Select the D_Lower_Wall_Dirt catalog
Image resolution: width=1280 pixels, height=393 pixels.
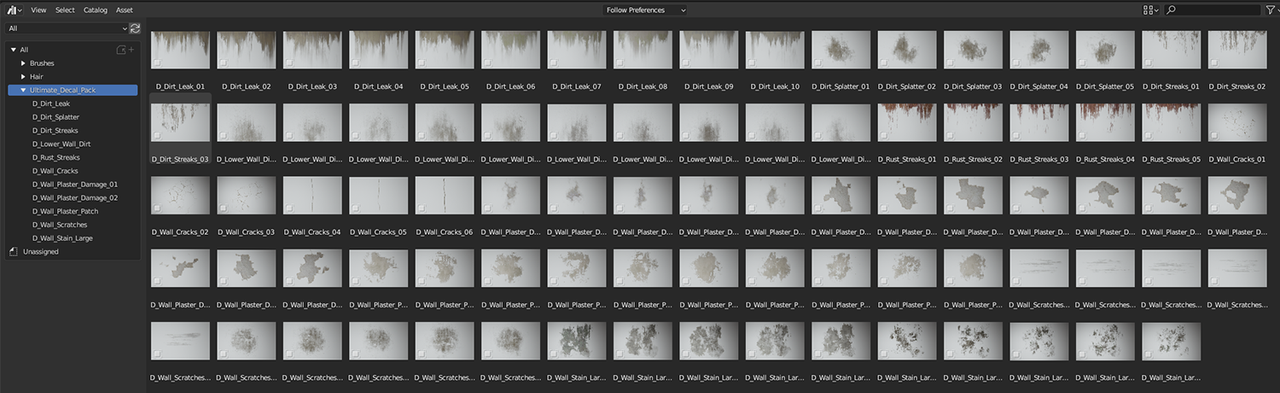tap(60, 144)
